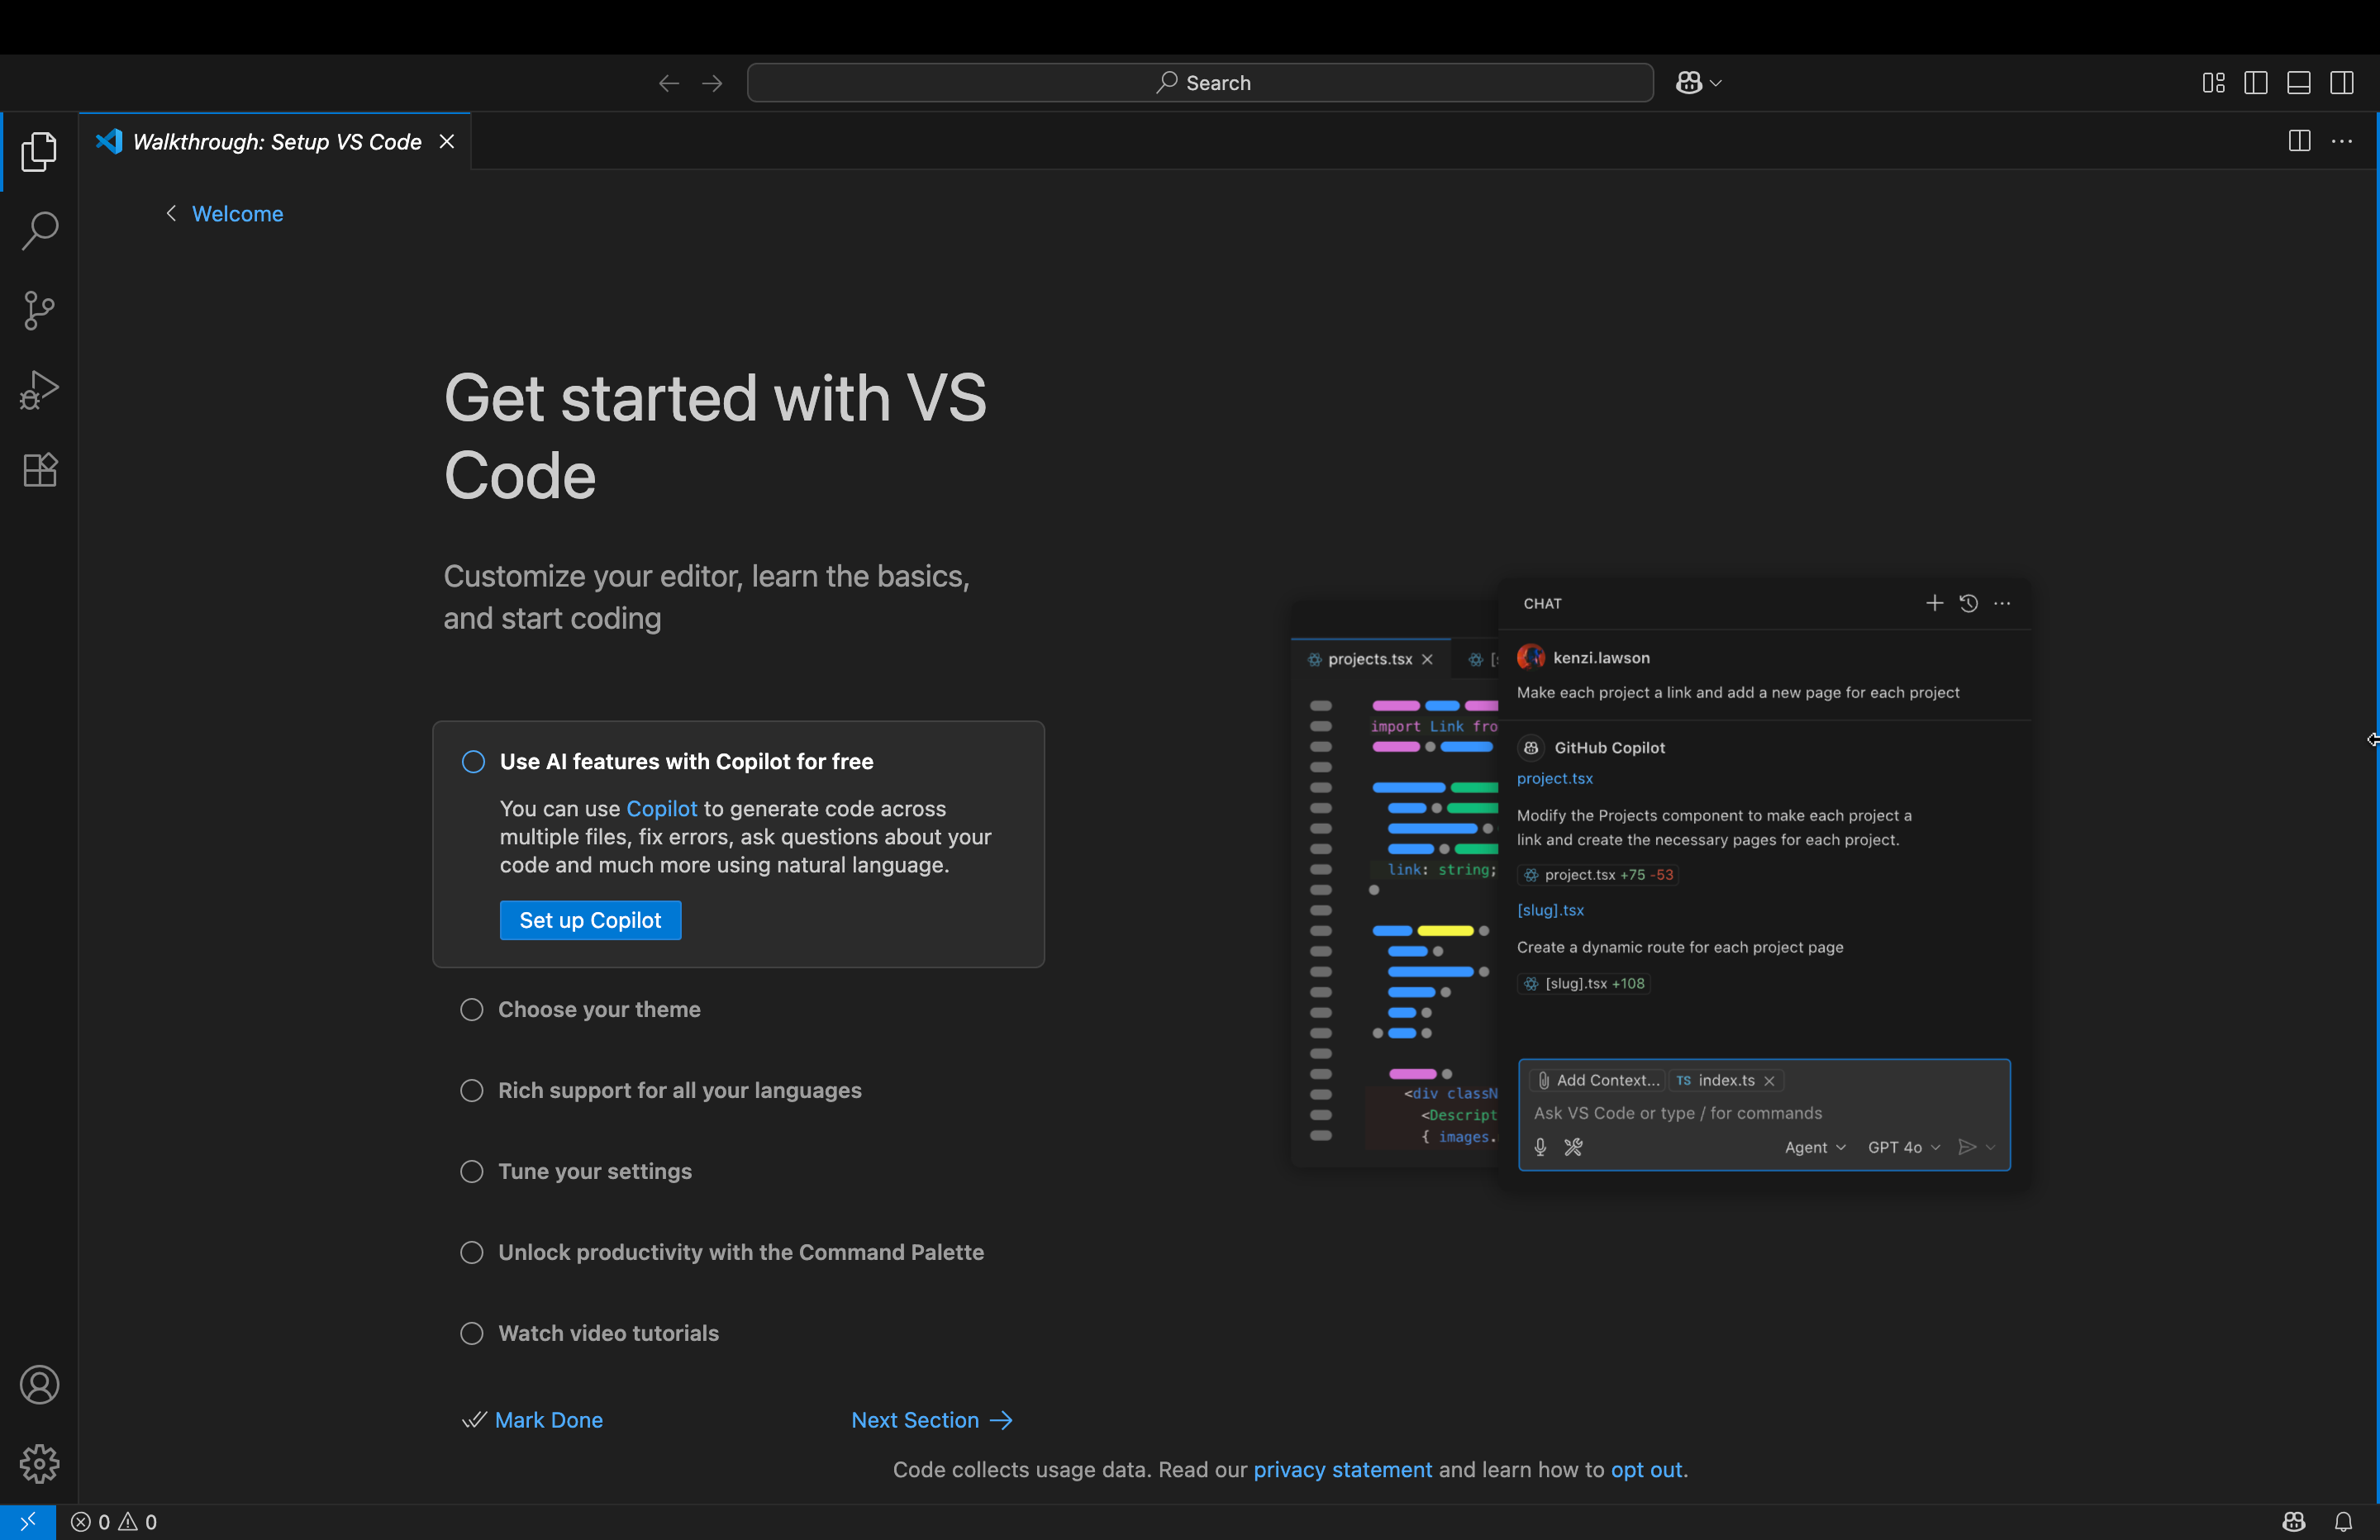
Task: Mark the Copilot AI features step complete
Action: [473, 762]
